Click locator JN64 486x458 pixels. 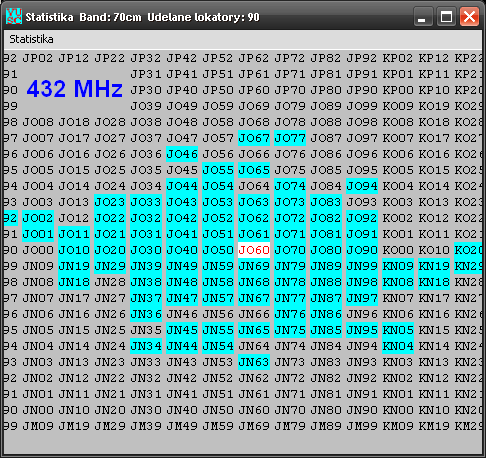(x=254, y=346)
